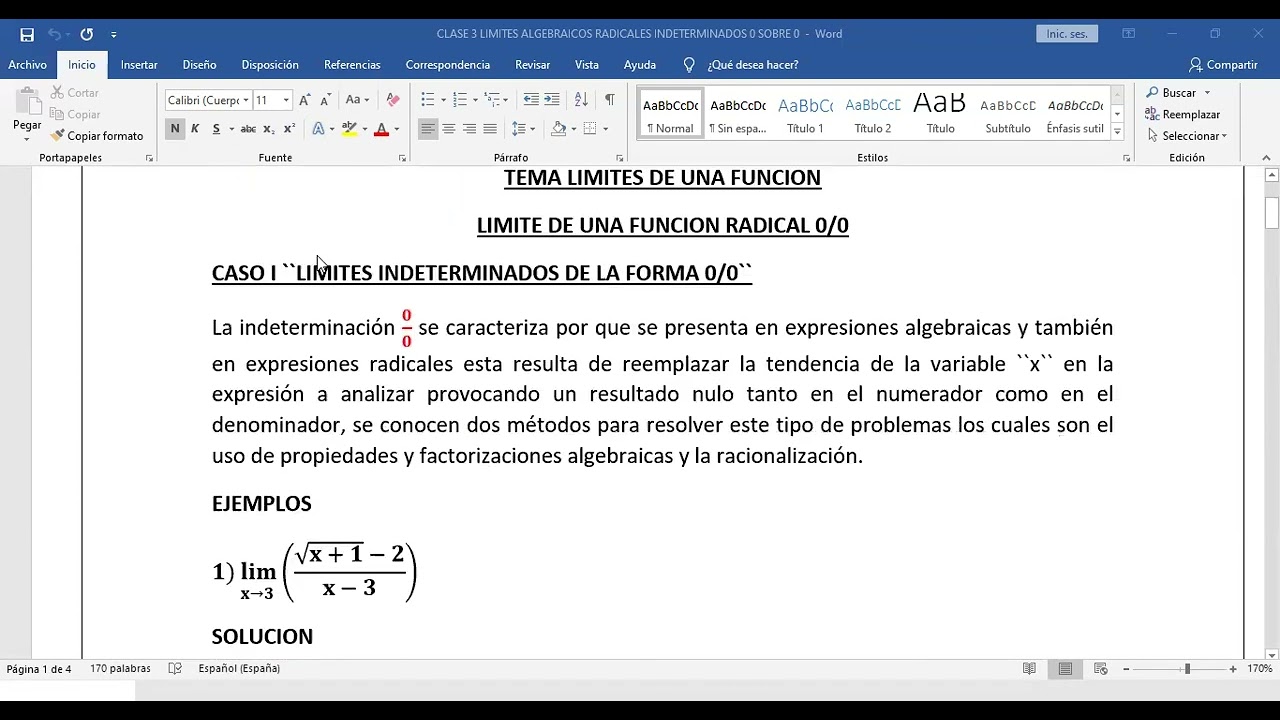The width and height of the screenshot is (1280, 720).
Task: Click the bullets list icon
Action: pos(428,100)
